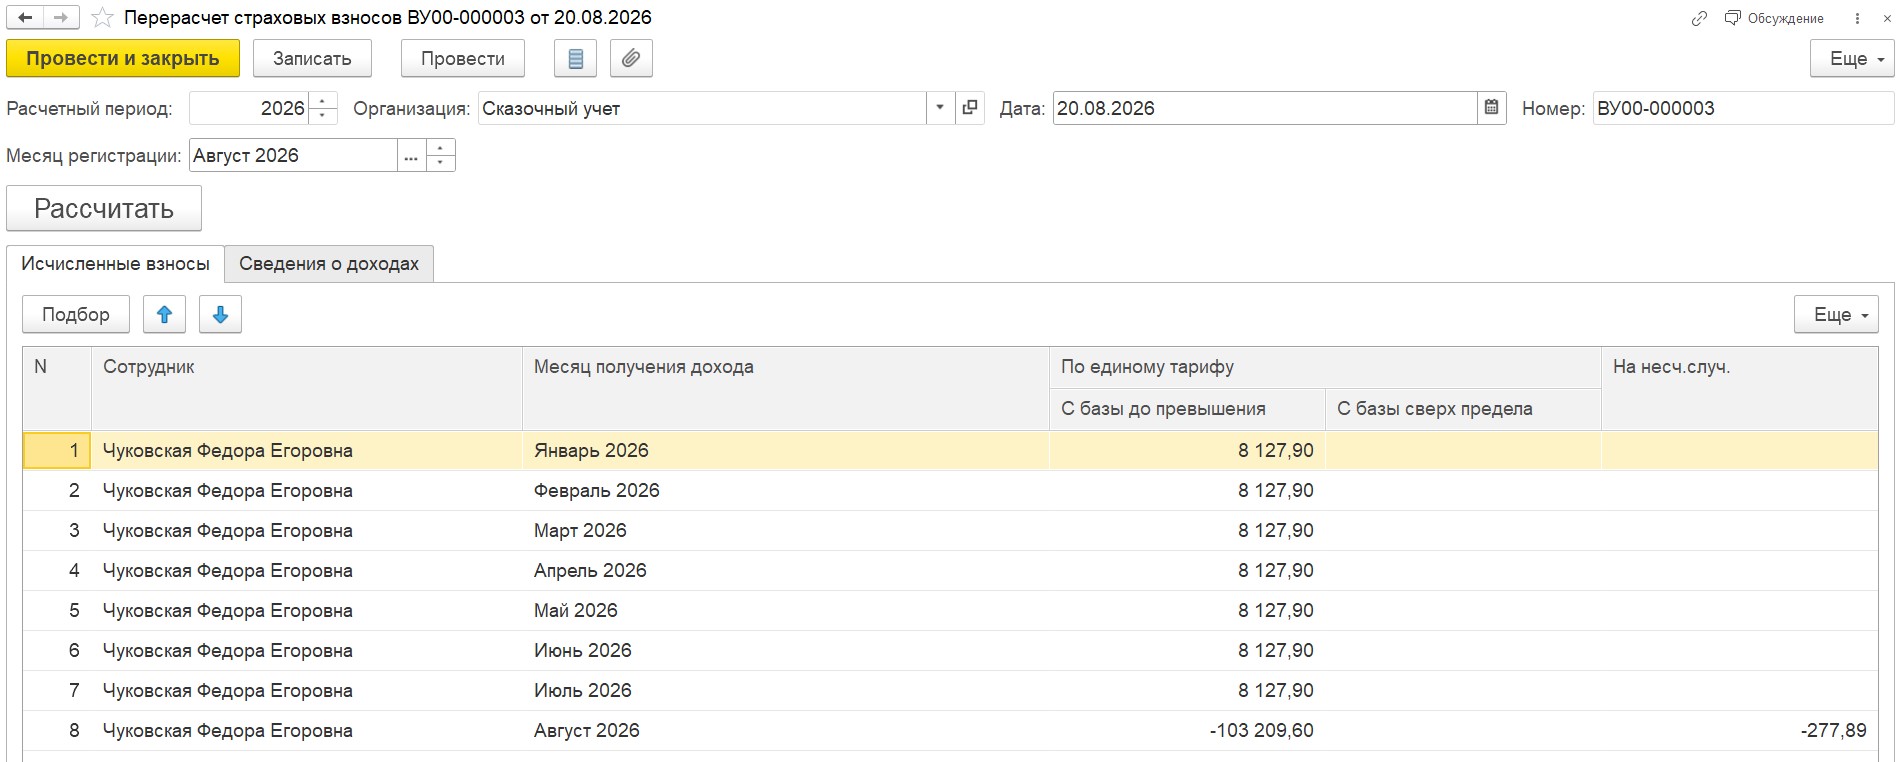The image size is (1903, 762).
Task: Expand the top Еще menu
Action: tap(1852, 58)
